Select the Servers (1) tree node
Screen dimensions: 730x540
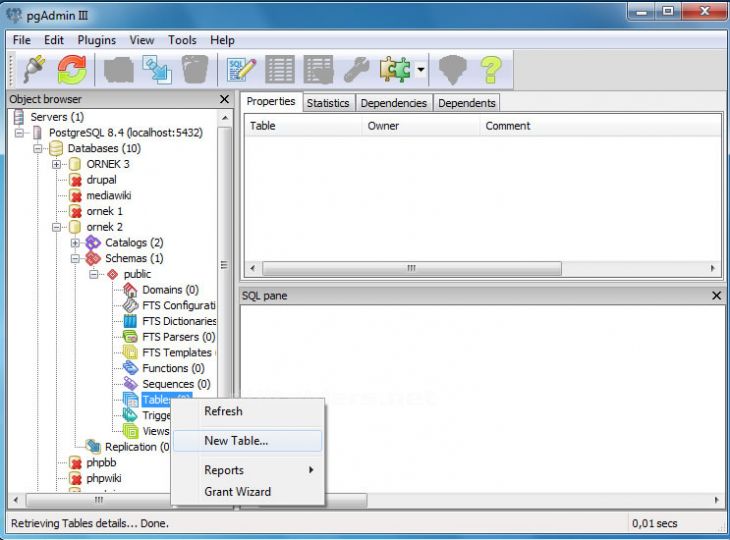tap(57, 117)
